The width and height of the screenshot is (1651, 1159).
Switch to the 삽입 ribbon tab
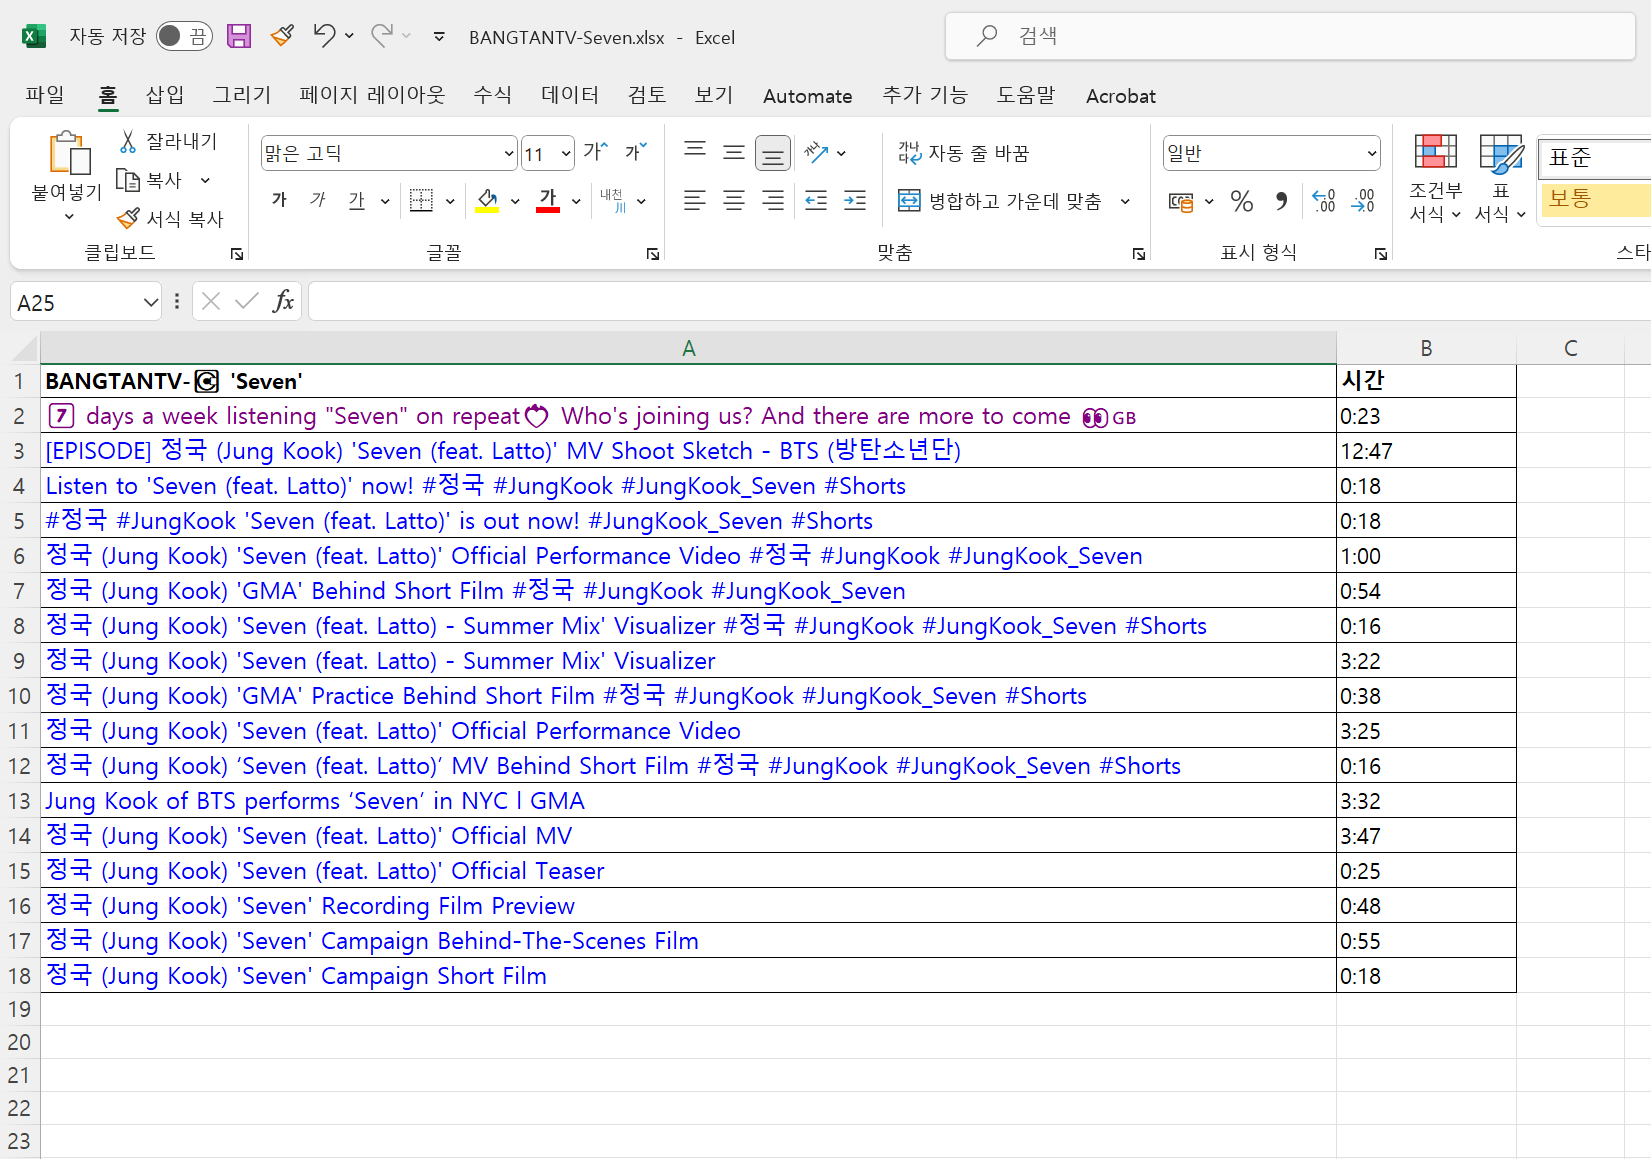(x=165, y=95)
